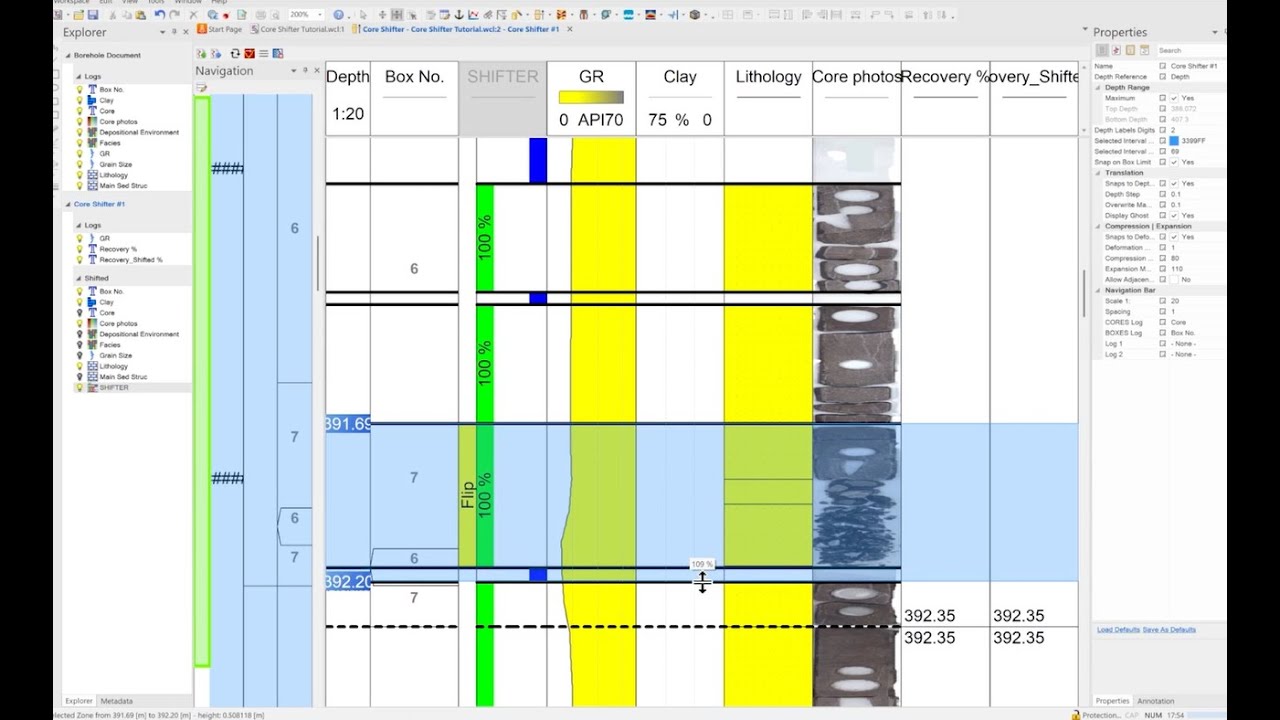Click the Save As Defaults link

(1169, 630)
